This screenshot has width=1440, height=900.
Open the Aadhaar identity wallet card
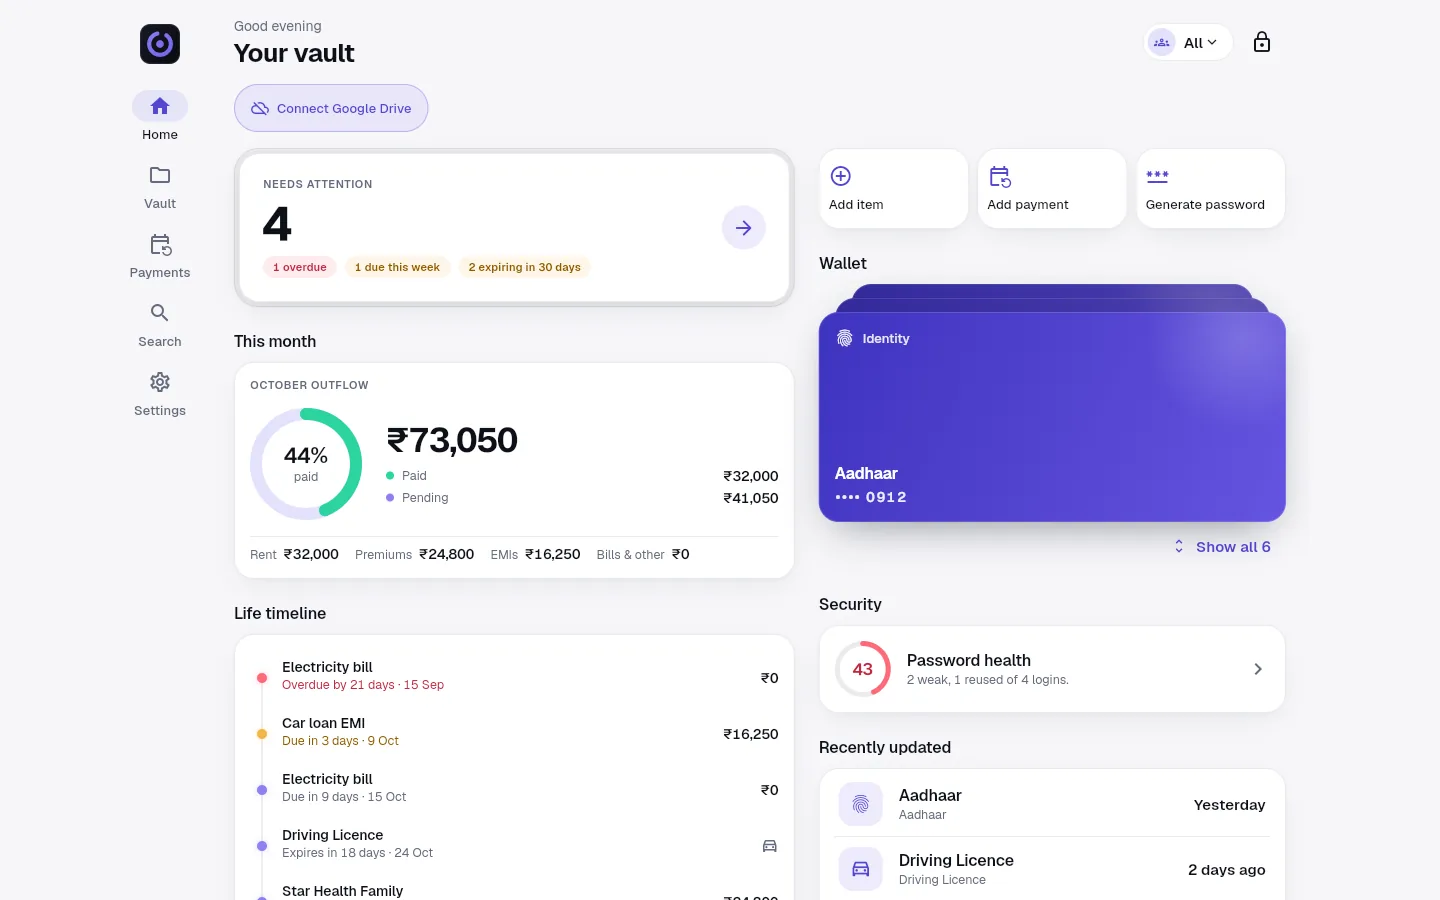pos(1052,417)
